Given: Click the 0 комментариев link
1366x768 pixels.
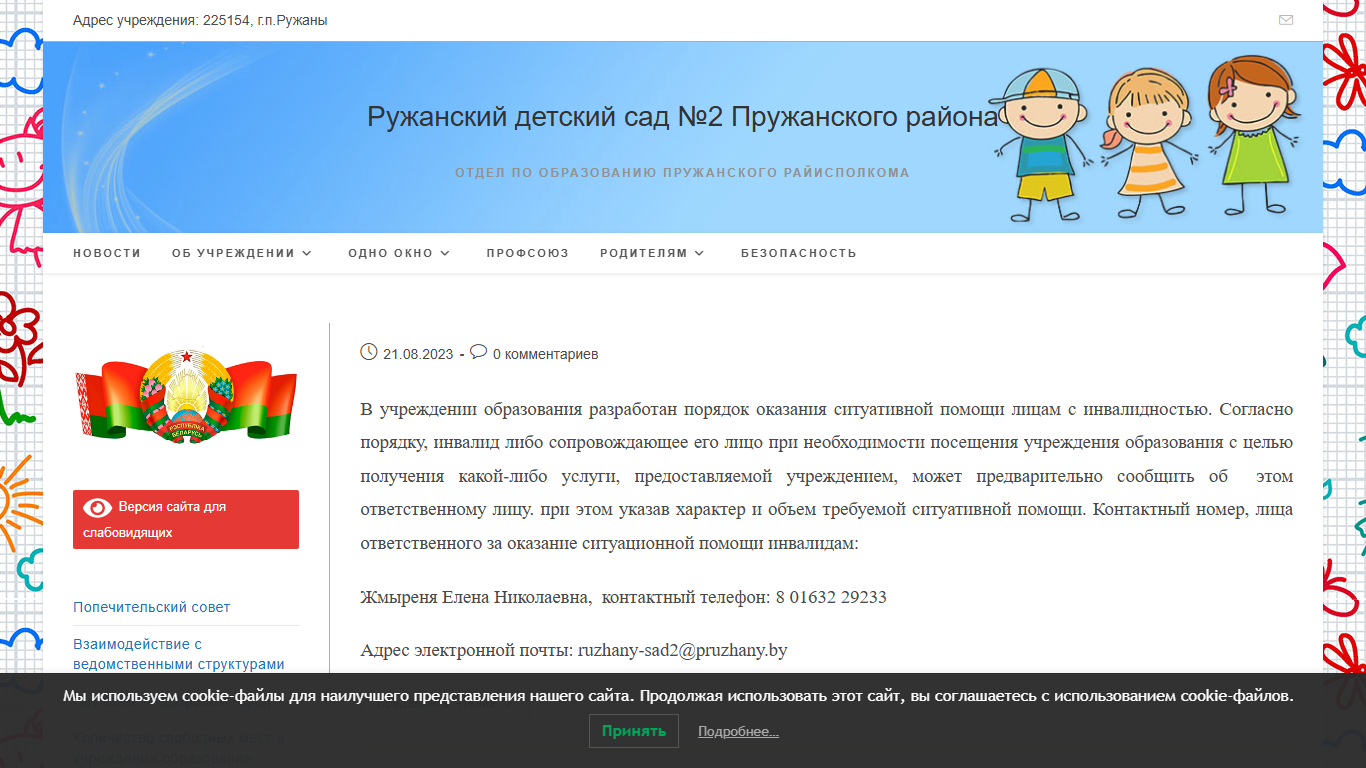Looking at the screenshot, I should click(x=545, y=354).
